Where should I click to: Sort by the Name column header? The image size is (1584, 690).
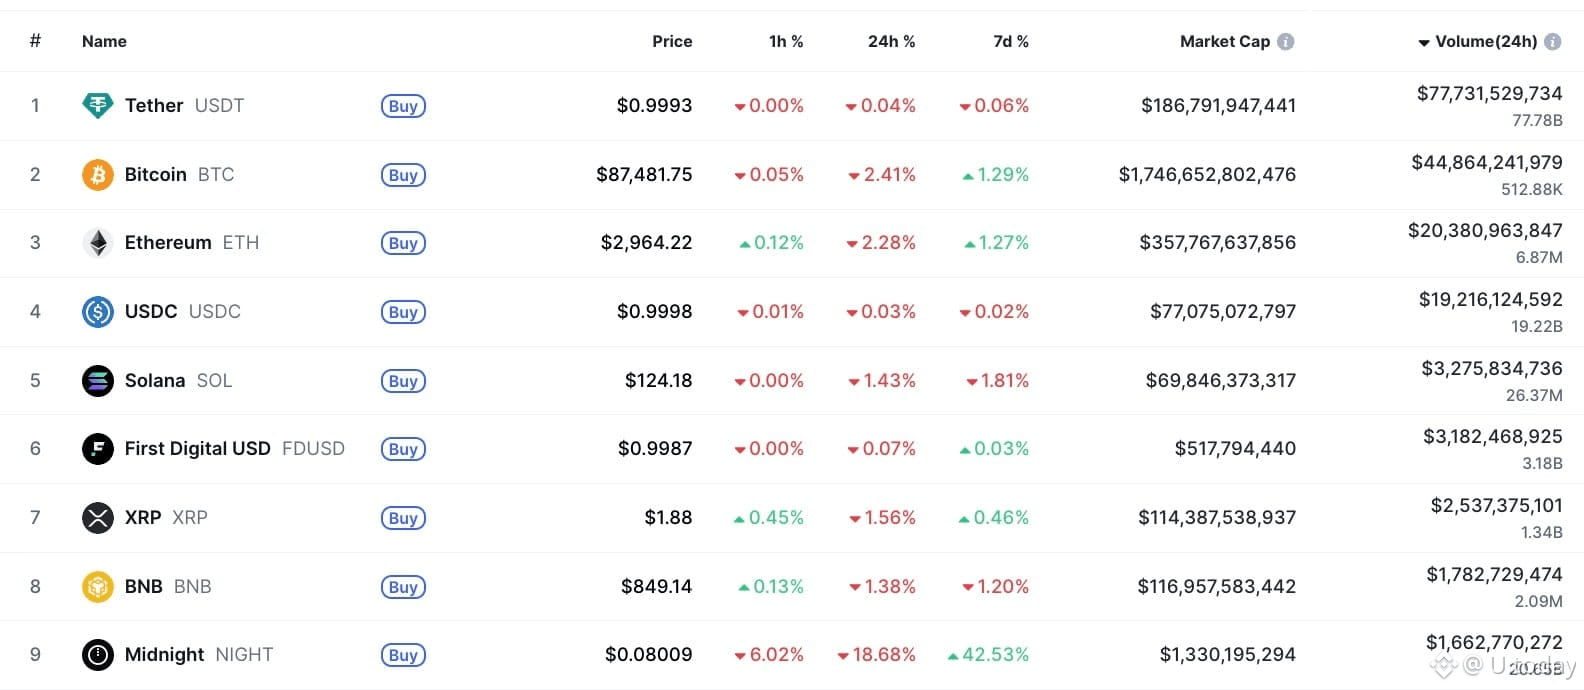point(104,41)
